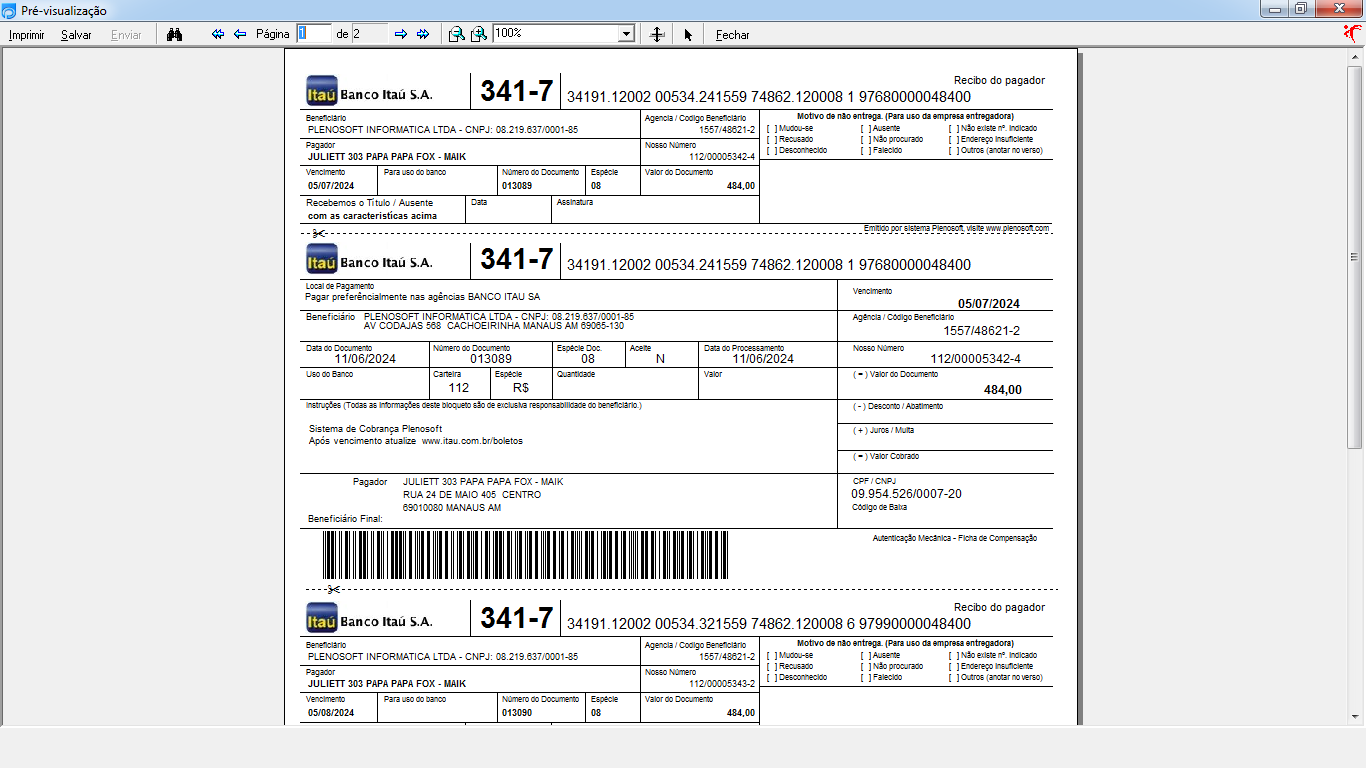1366x768 pixels.
Task: Click the red figure icon at toolbar end
Action: point(1353,33)
